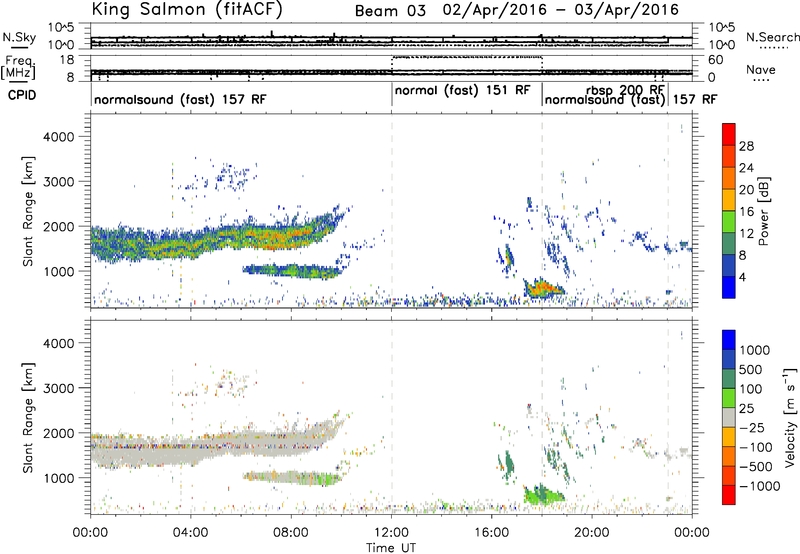Screen dimensions: 800x554
Task: Click the date range '02/Apr/2016 - 03/Apr/2016'
Action: 561,10
